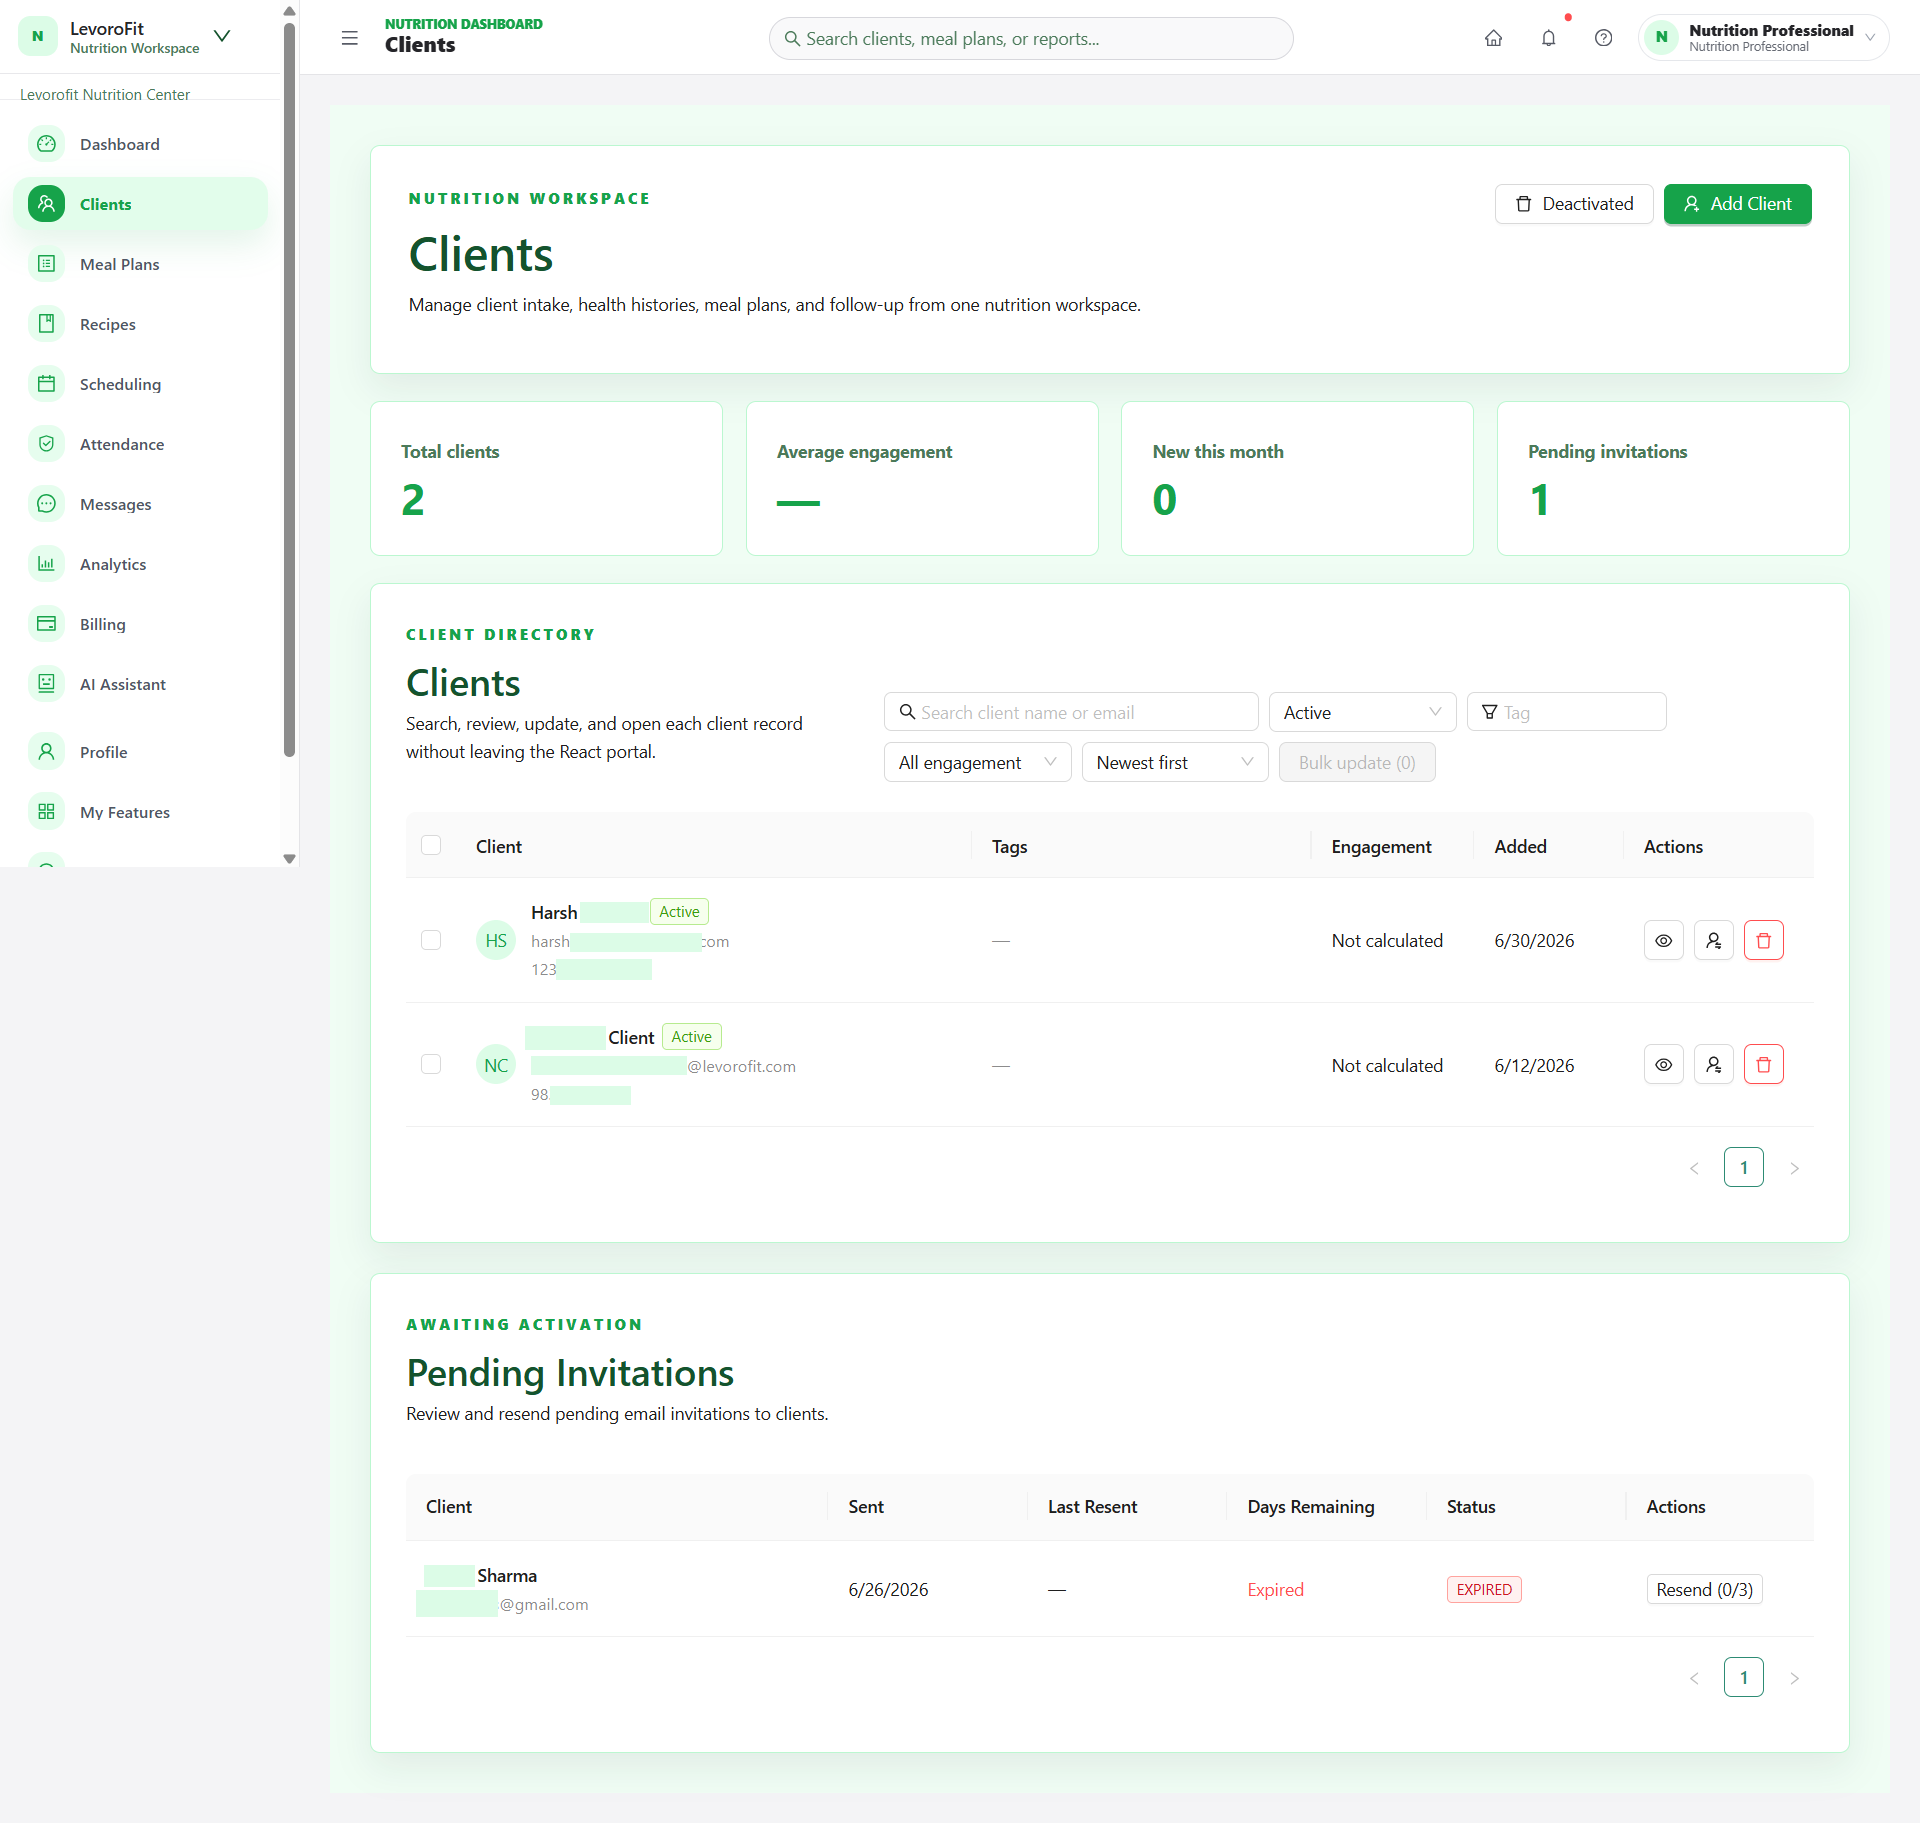Click the 6/30/2026 added date
Image resolution: width=1920 pixels, height=1823 pixels.
pyautogui.click(x=1534, y=940)
